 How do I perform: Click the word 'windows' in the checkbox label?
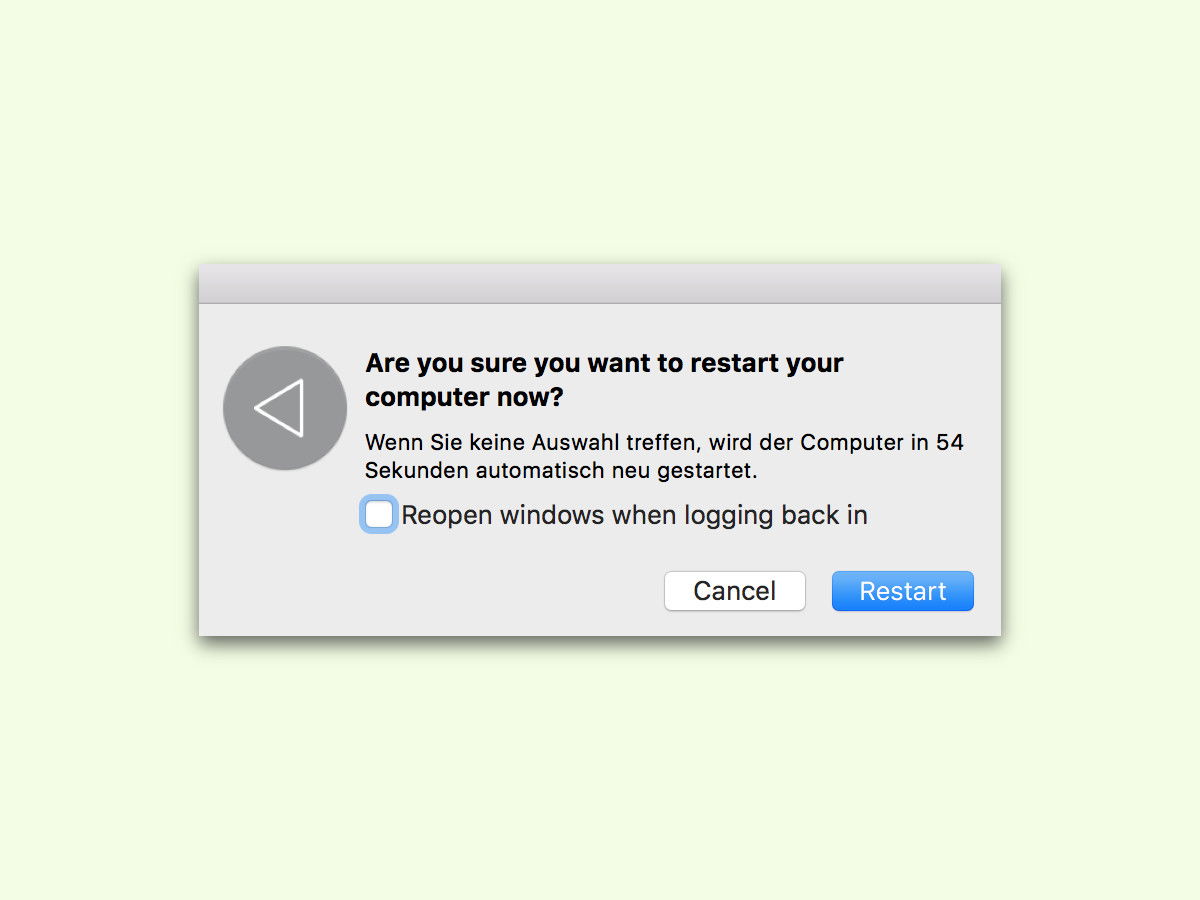(552, 516)
